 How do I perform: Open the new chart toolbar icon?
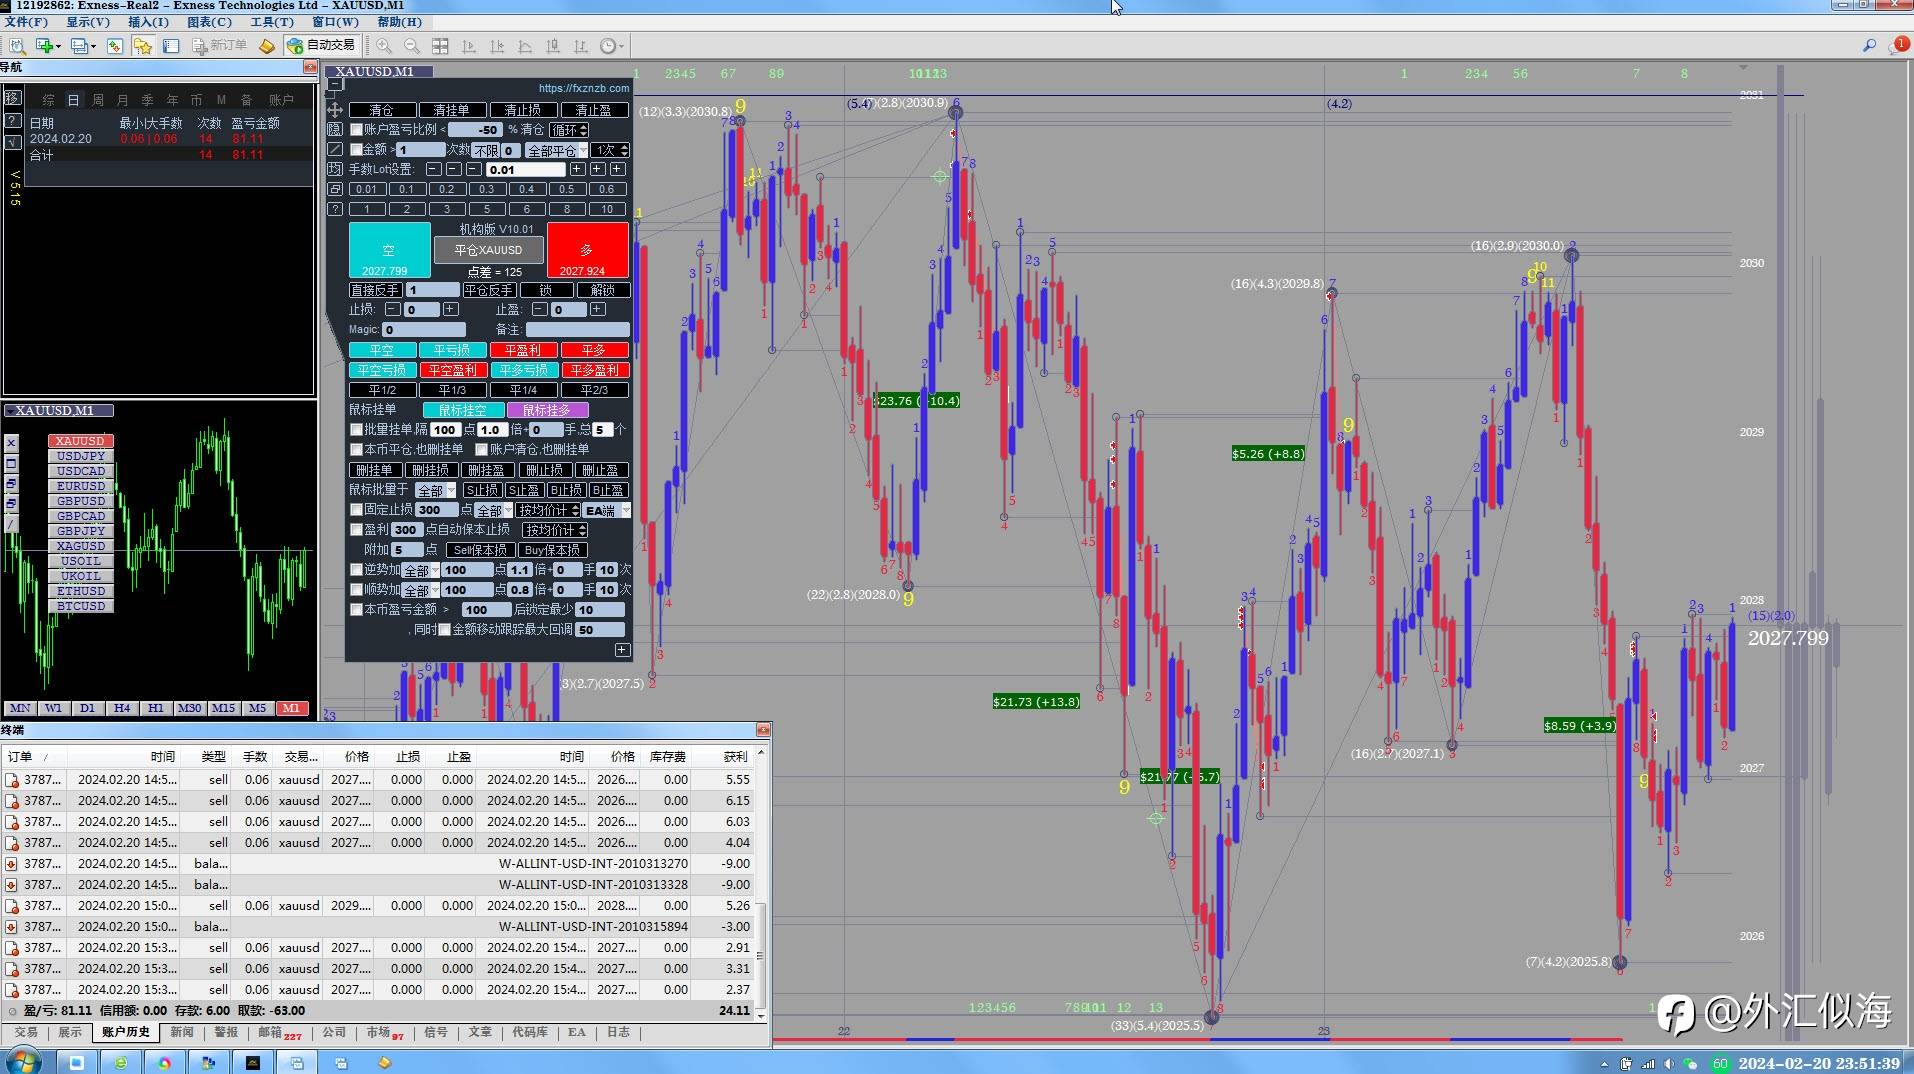click(x=47, y=45)
